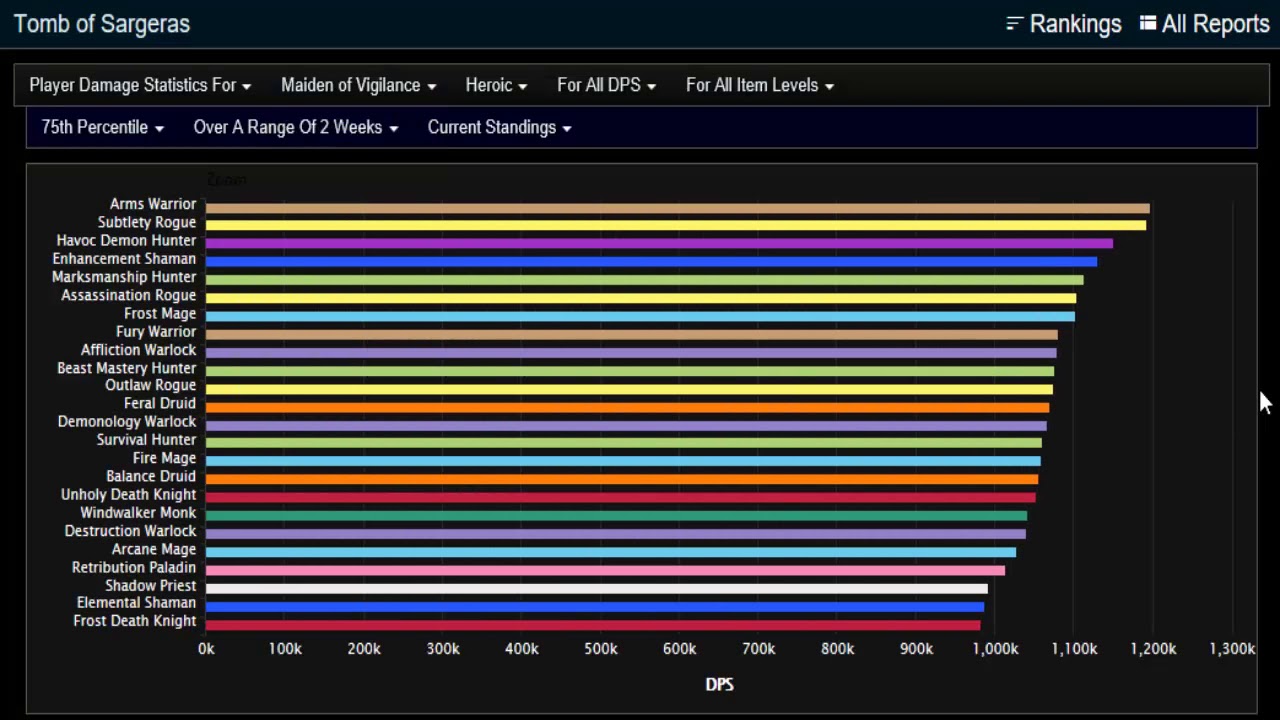Click the Windwalker Monk label
This screenshot has width=1280, height=720.
[x=138, y=512]
